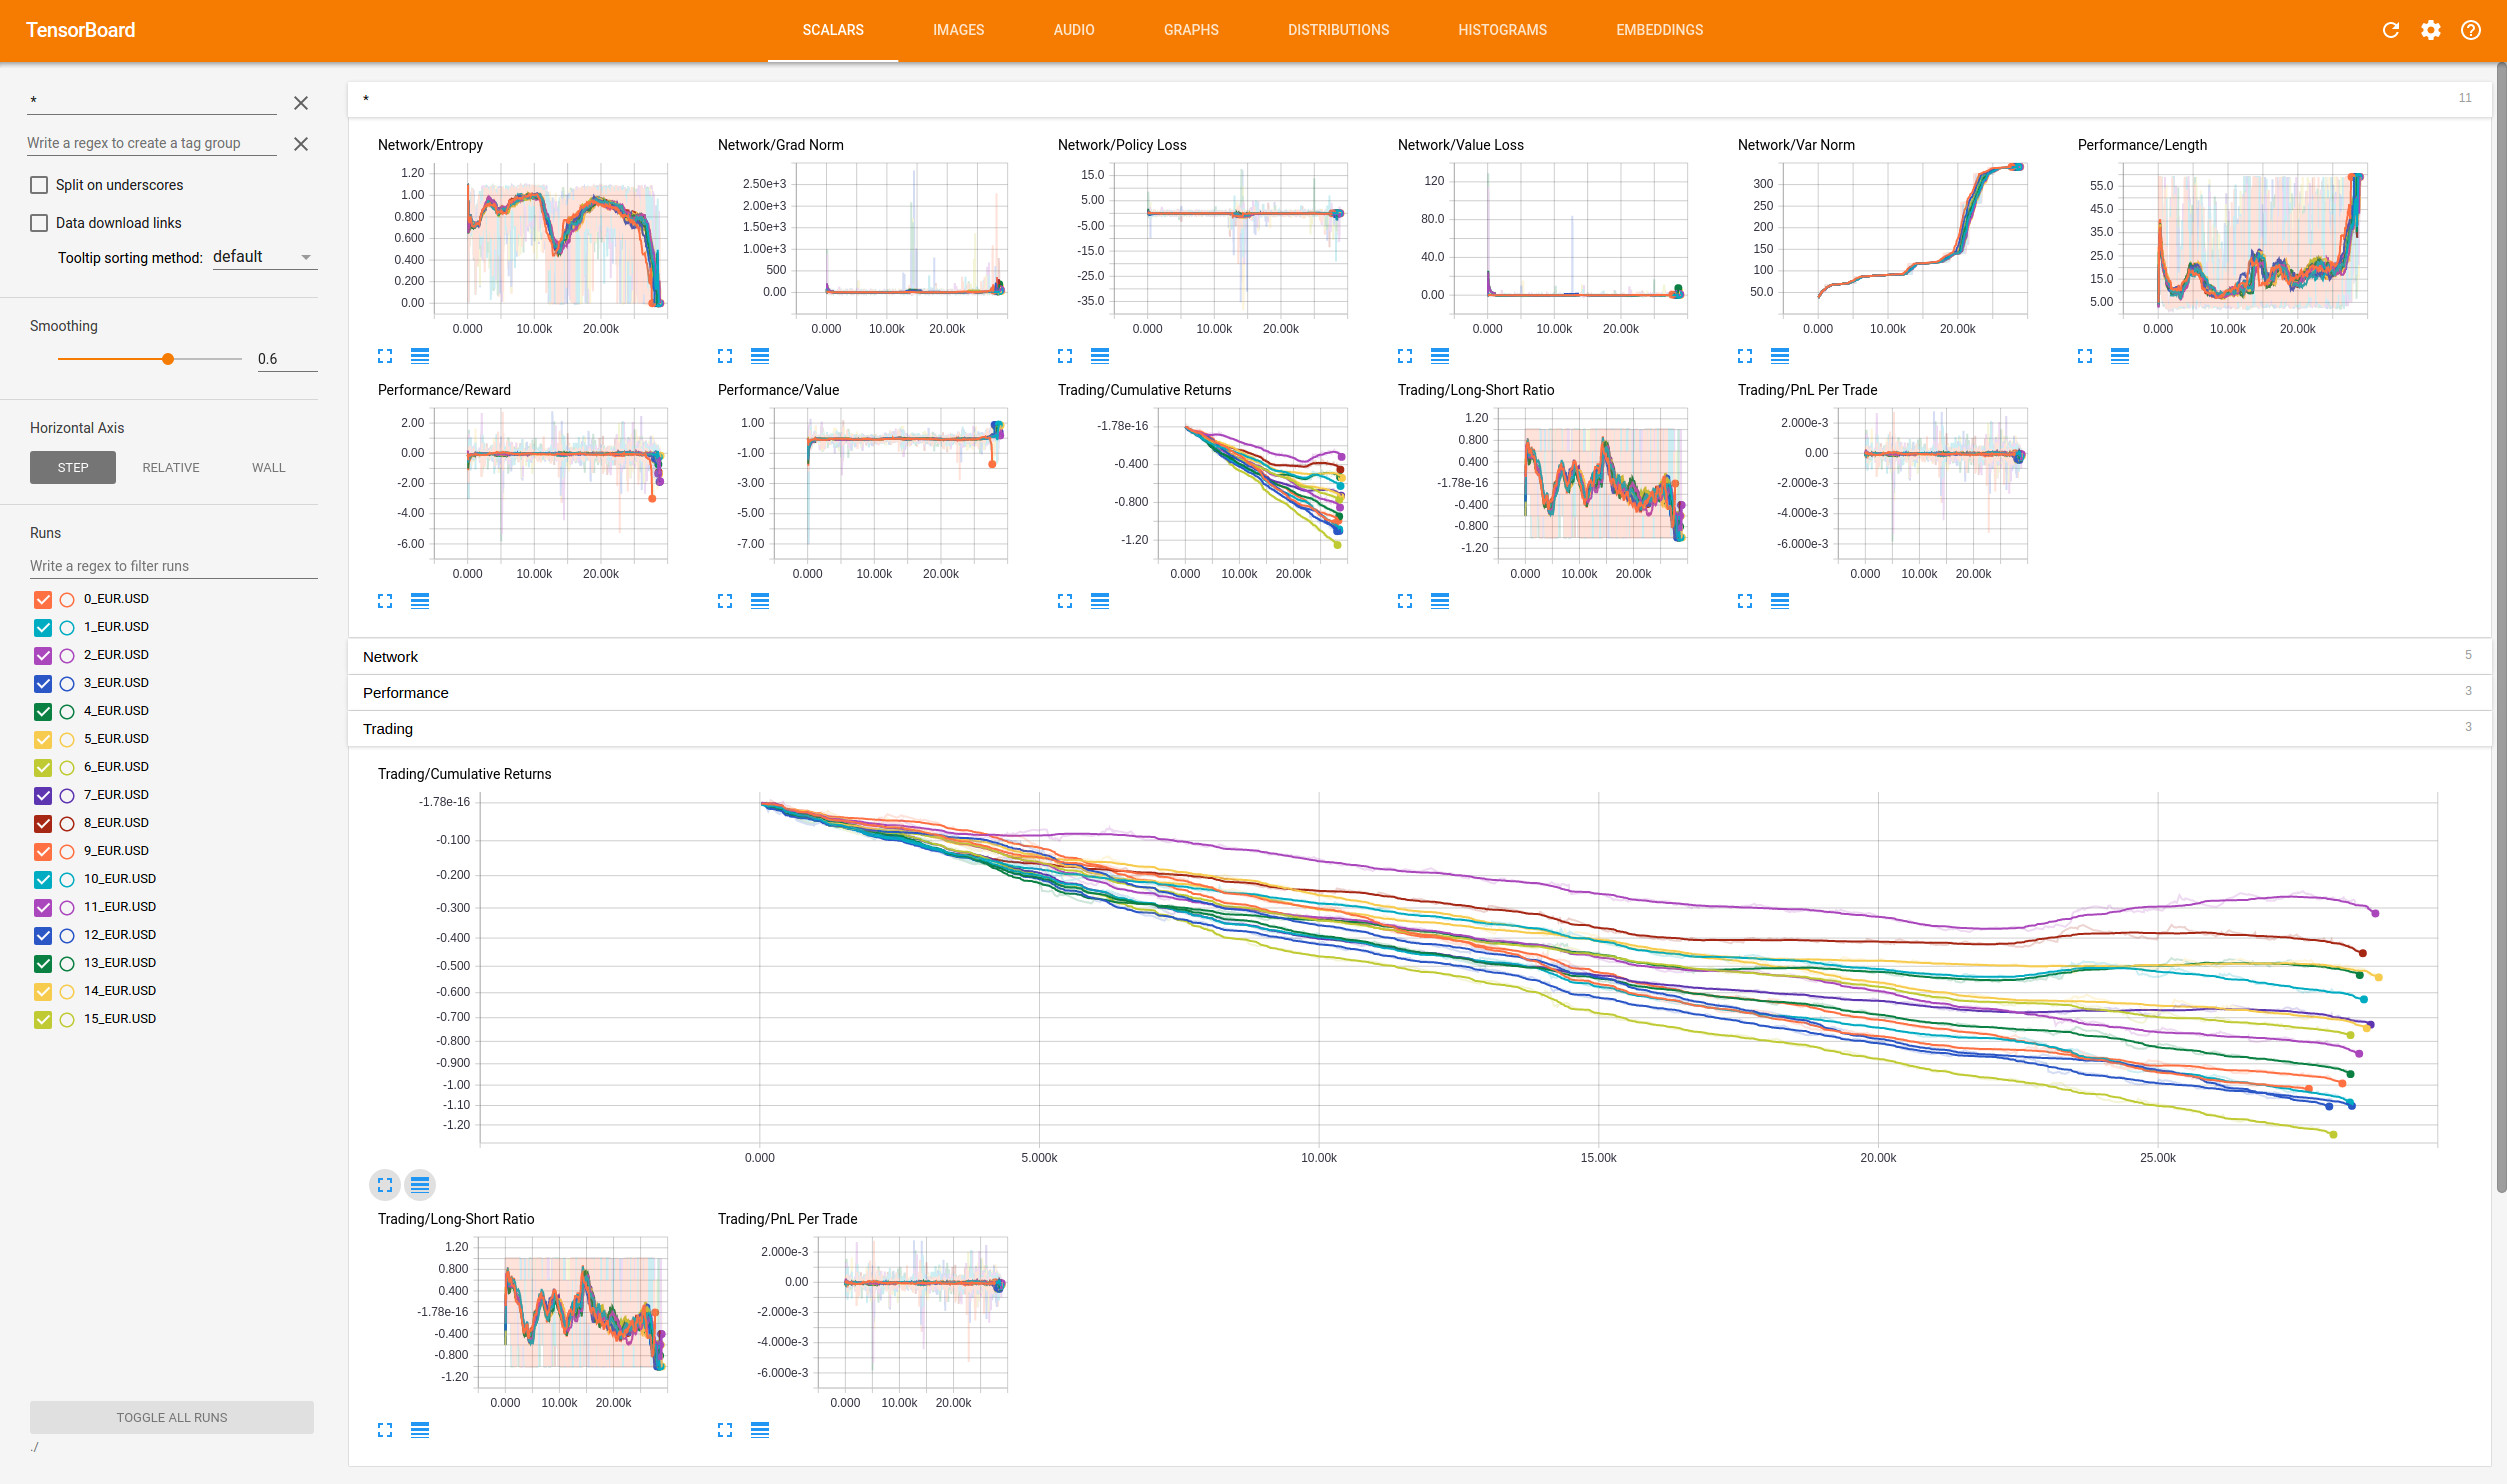Toggle log scale icon under Performance/Length chart
Screen dimensions: 2507x1484
point(2120,356)
